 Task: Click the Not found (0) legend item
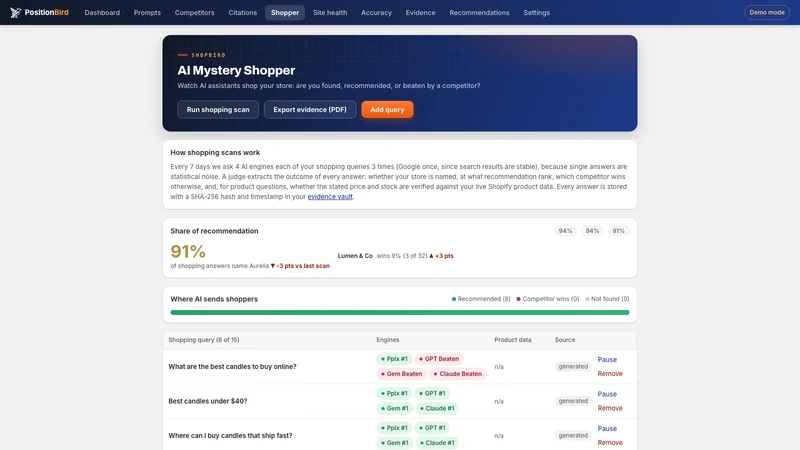[607, 298]
